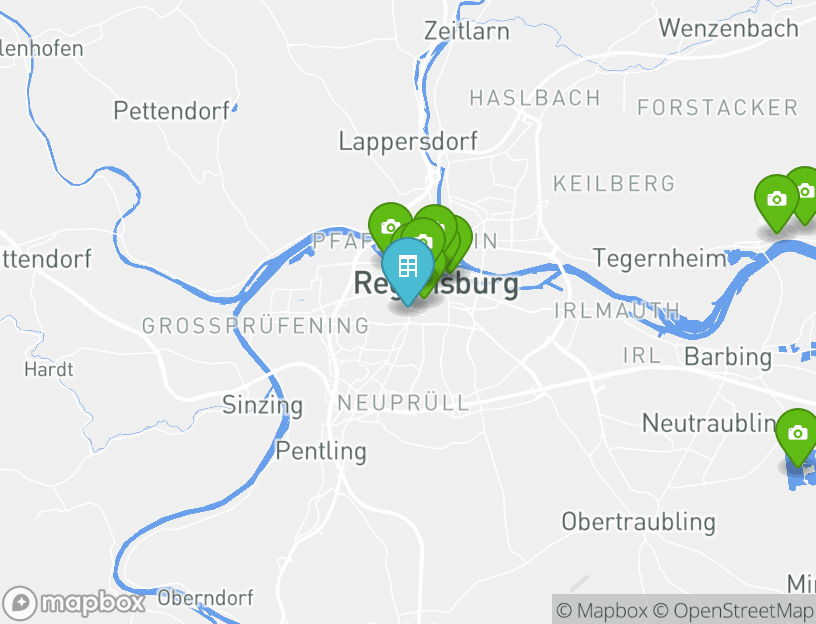Select the GROSSPRÜFENING district label
Screen dimensions: 816x624
(256, 326)
